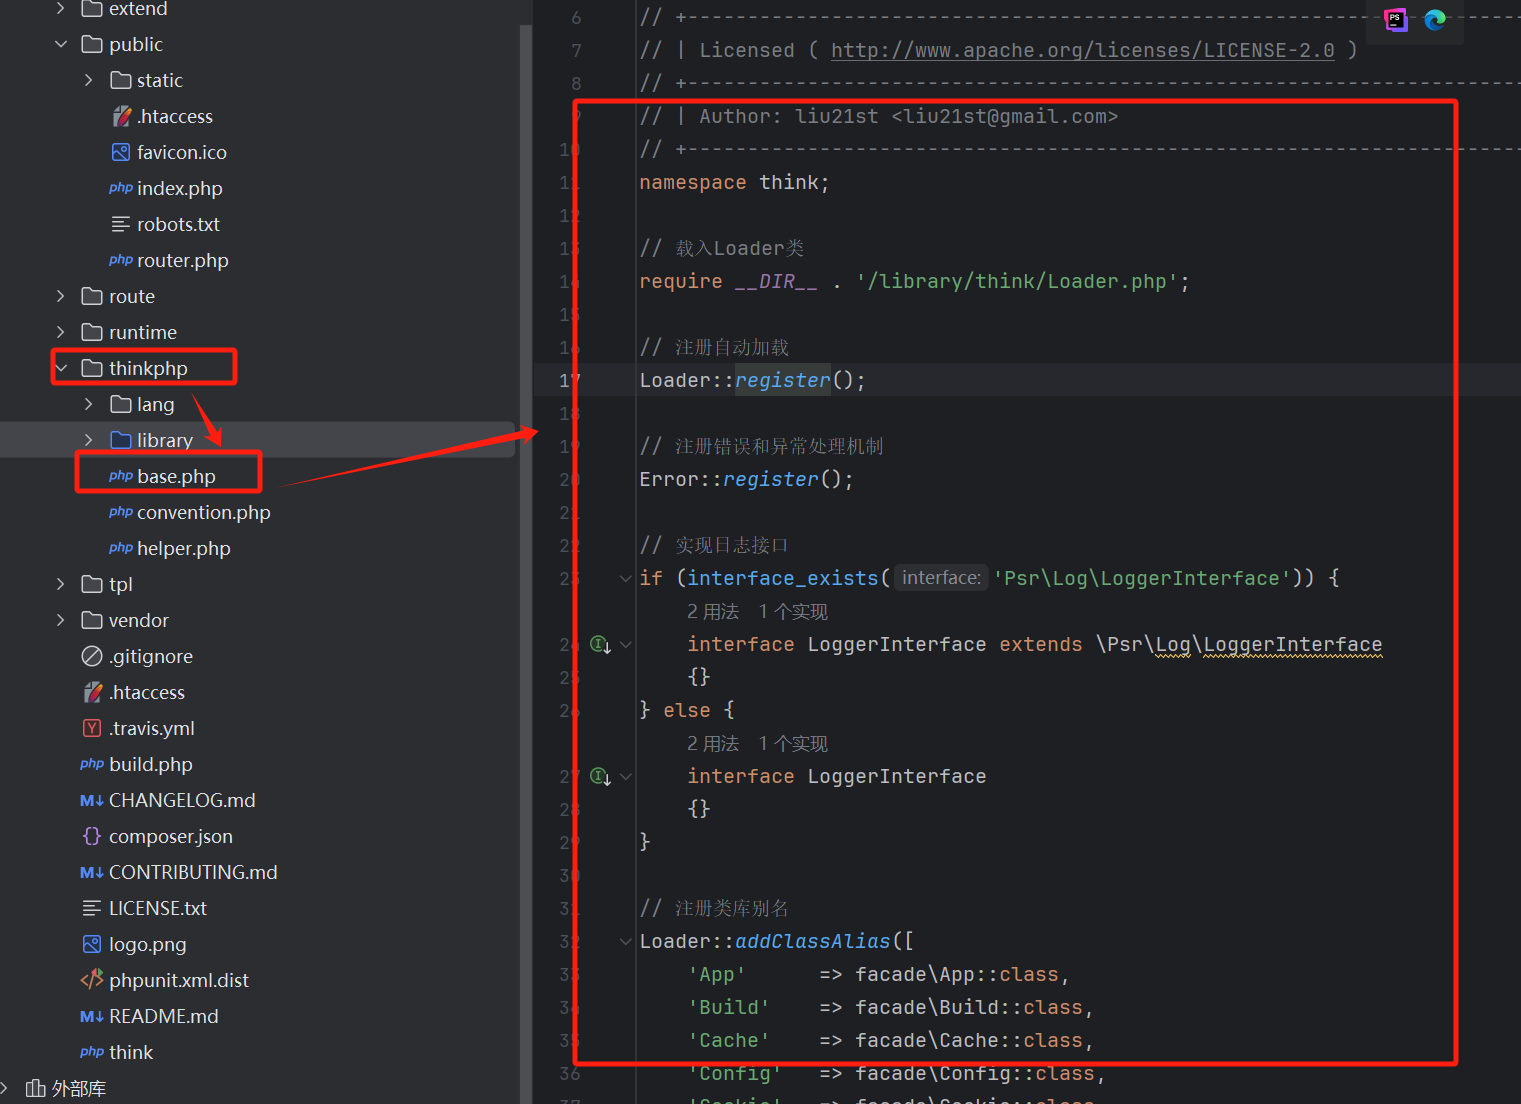Click "1 个实现" hint above LoggerInterface extends line
1521x1104 pixels.
(x=793, y=611)
